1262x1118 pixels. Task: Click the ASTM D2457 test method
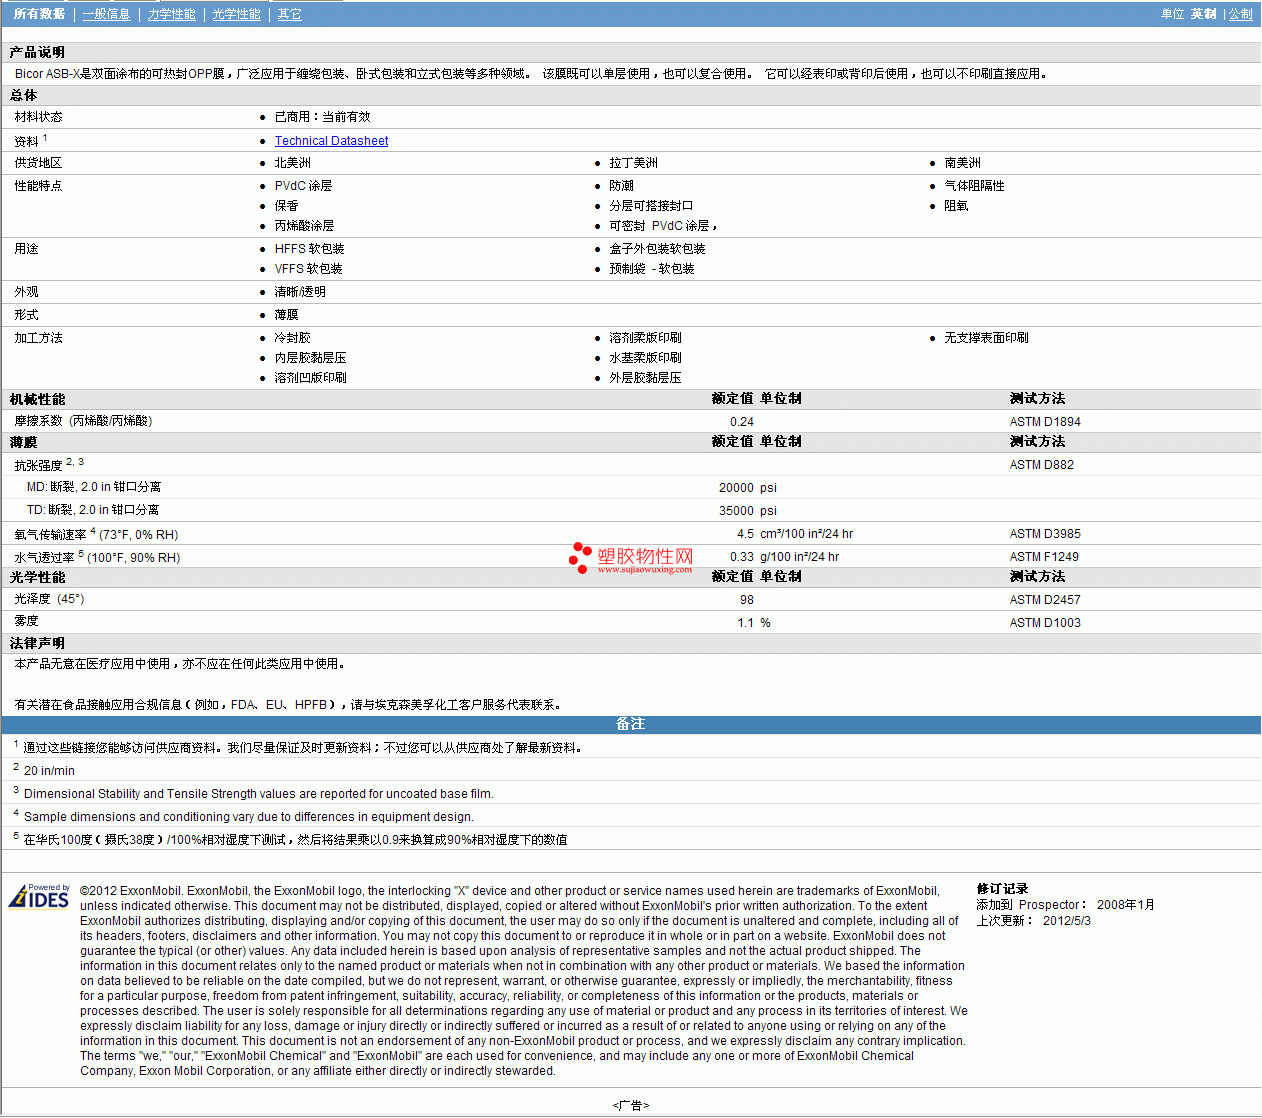pyautogui.click(x=1045, y=600)
